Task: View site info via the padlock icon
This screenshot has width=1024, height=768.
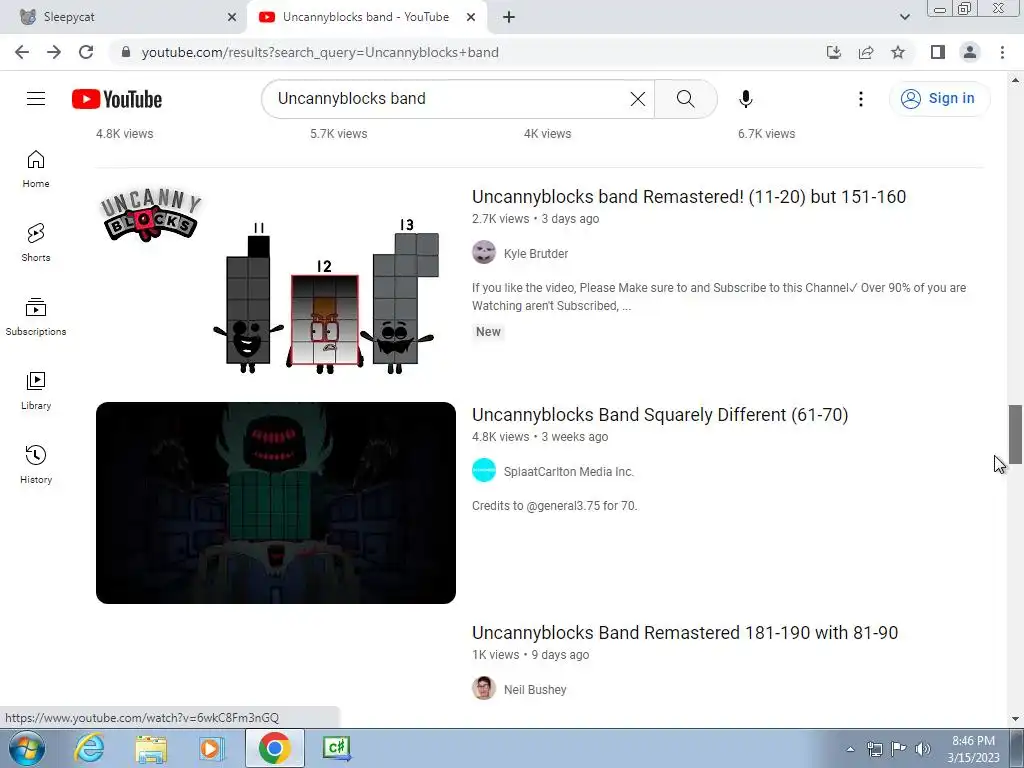Action: point(126,52)
